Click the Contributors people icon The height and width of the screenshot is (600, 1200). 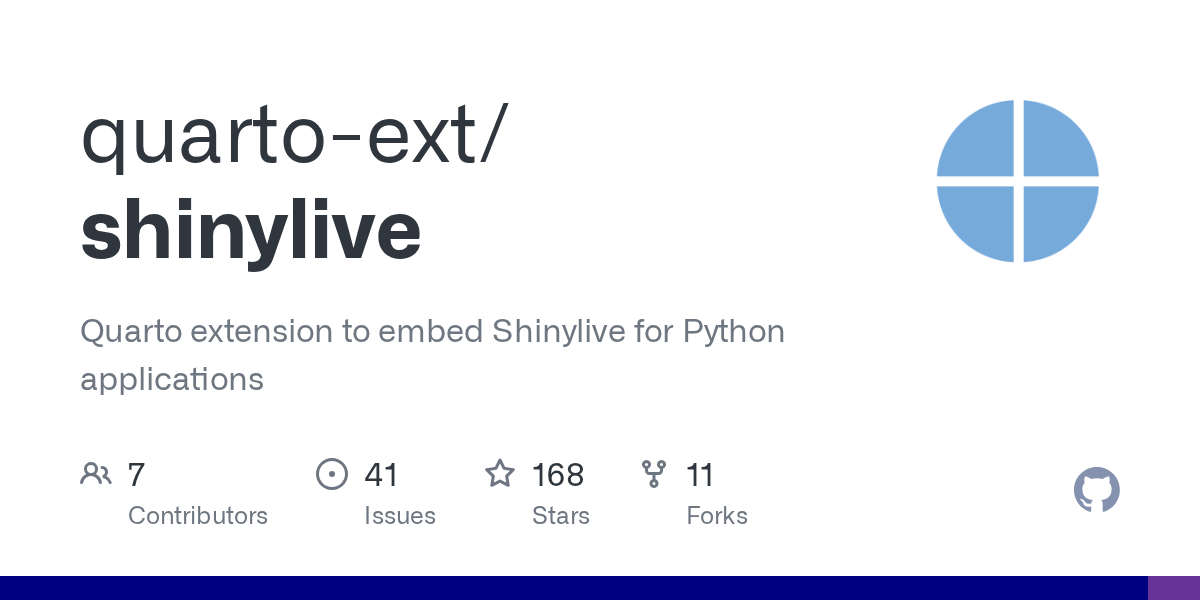pyautogui.click(x=96, y=474)
